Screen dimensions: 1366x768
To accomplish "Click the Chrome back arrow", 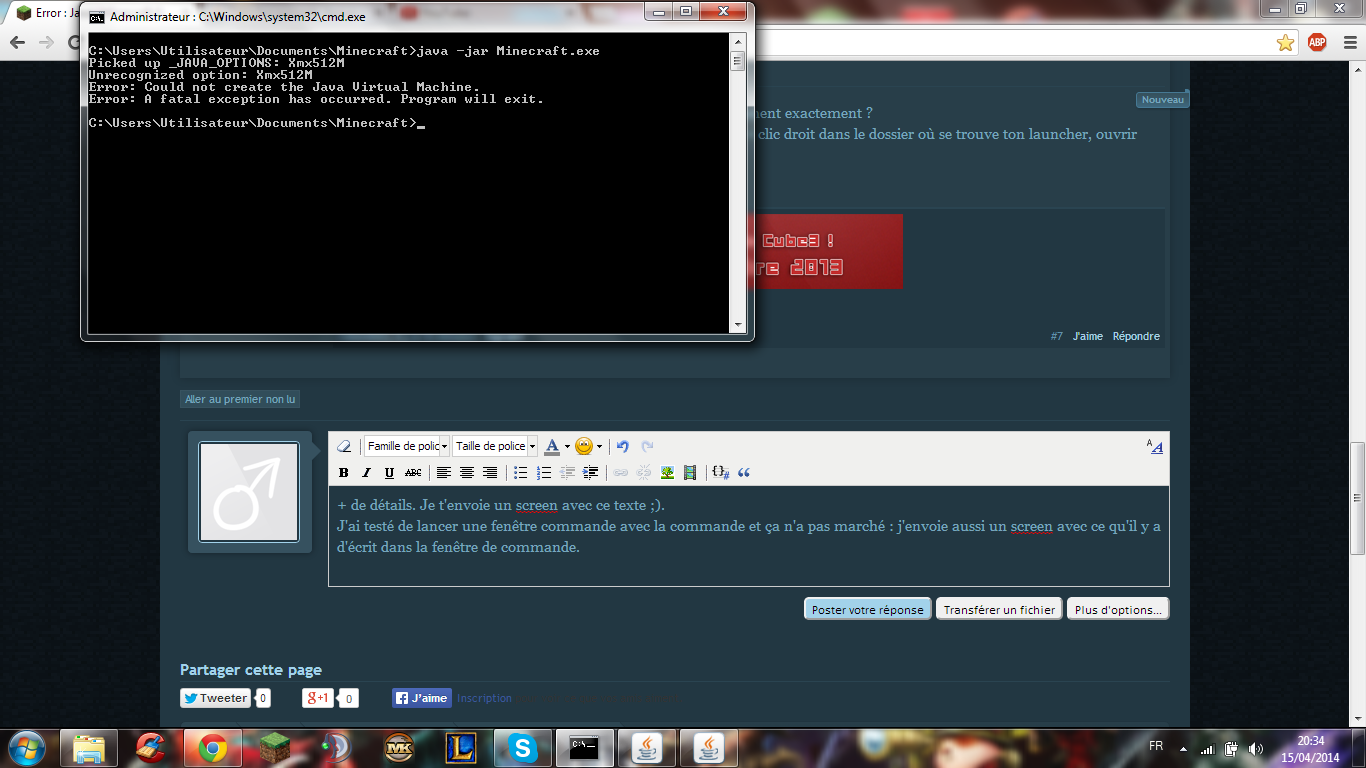I will (x=17, y=42).
